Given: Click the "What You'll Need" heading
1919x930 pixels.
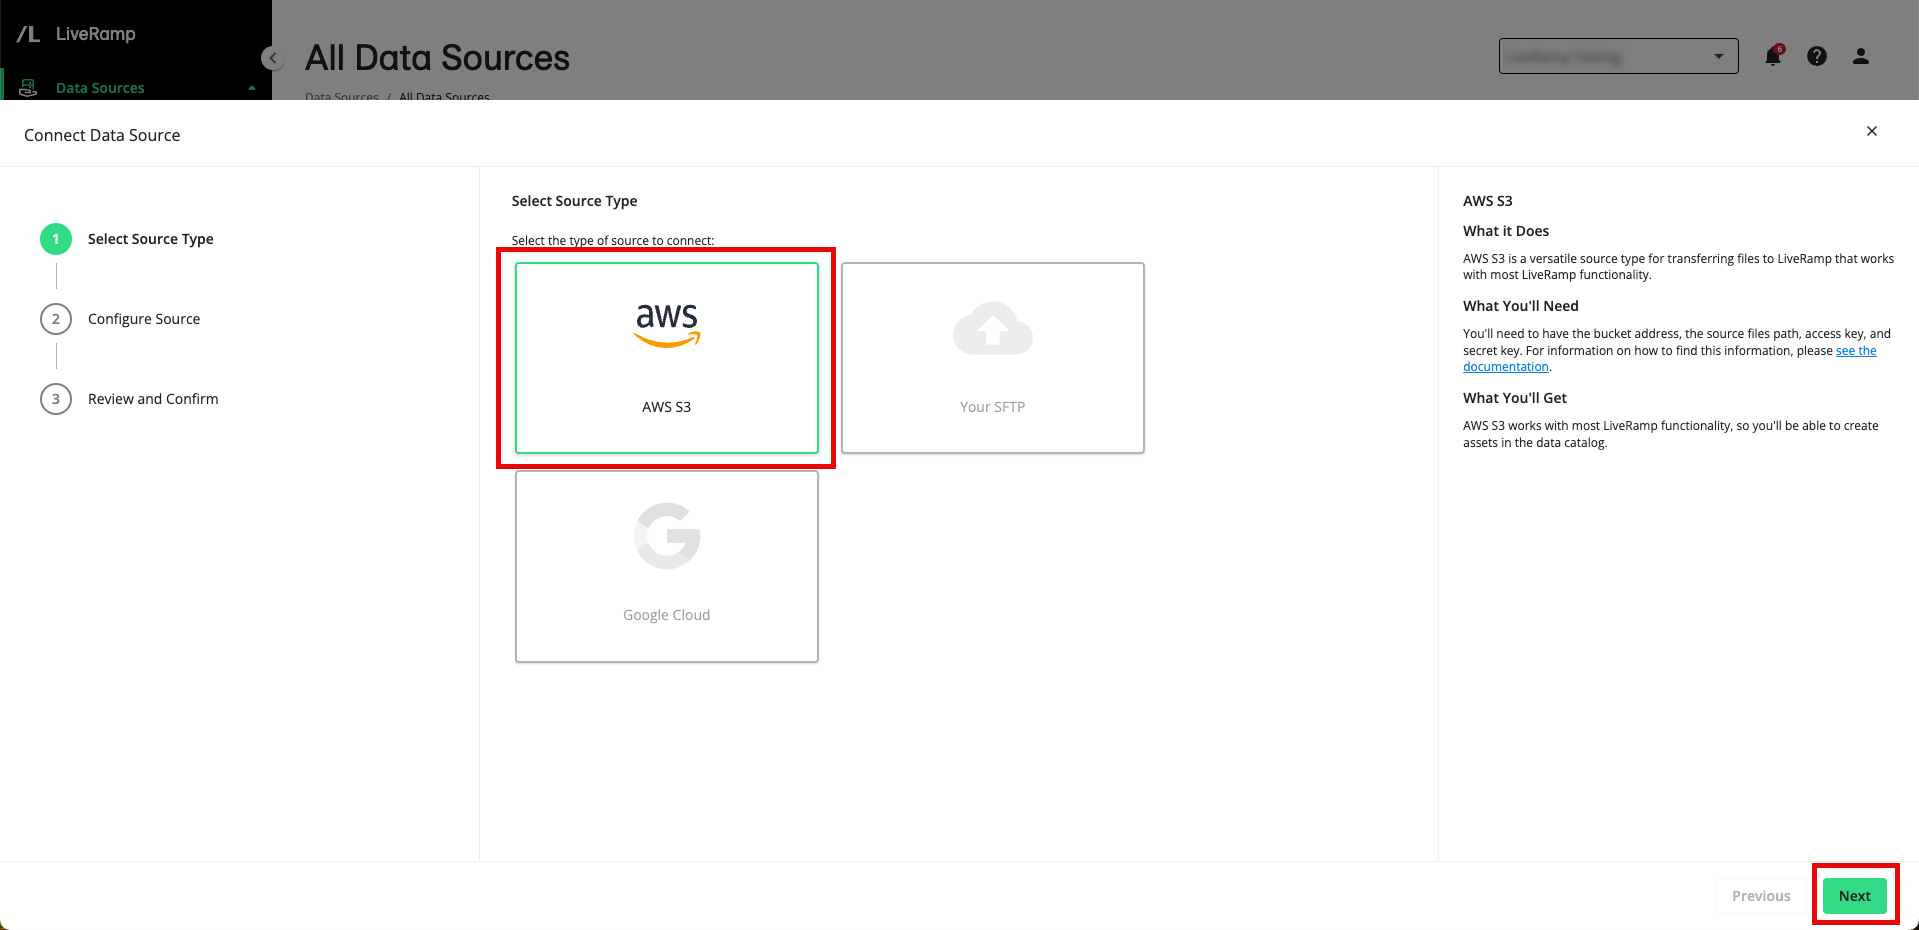Looking at the screenshot, I should pyautogui.click(x=1520, y=306).
